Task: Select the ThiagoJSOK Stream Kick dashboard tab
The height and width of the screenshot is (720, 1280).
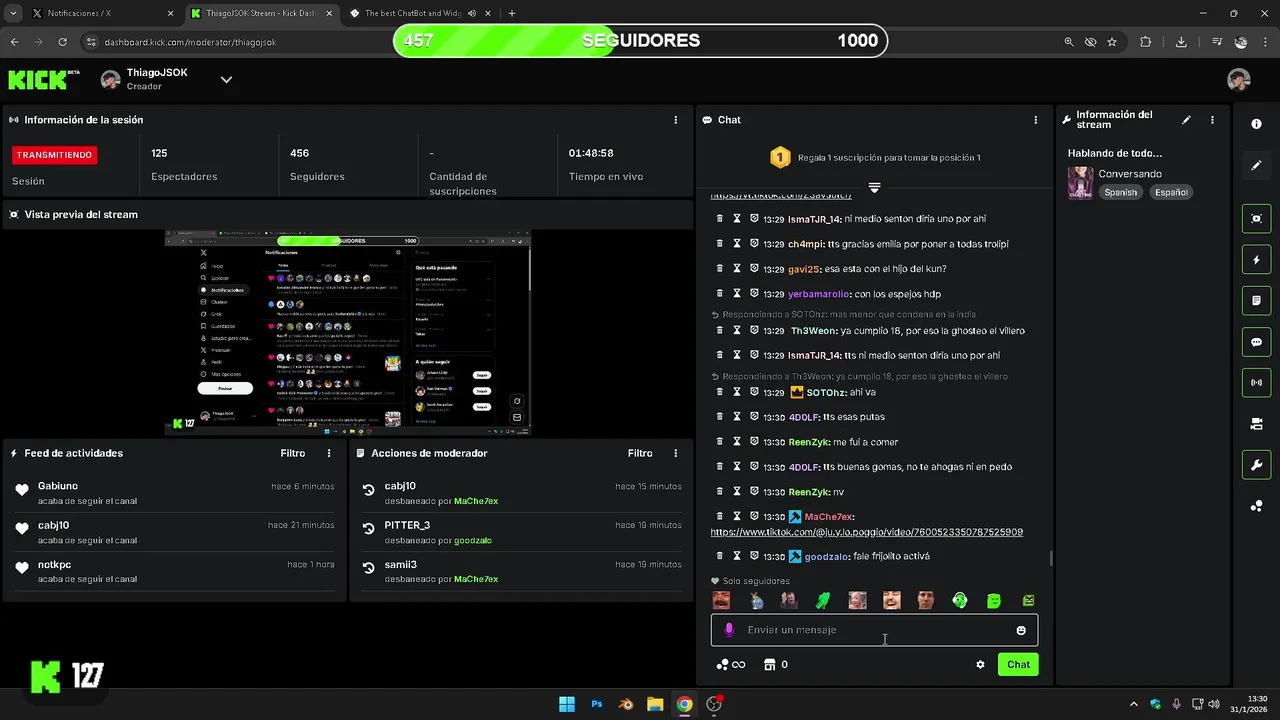Action: tap(262, 13)
